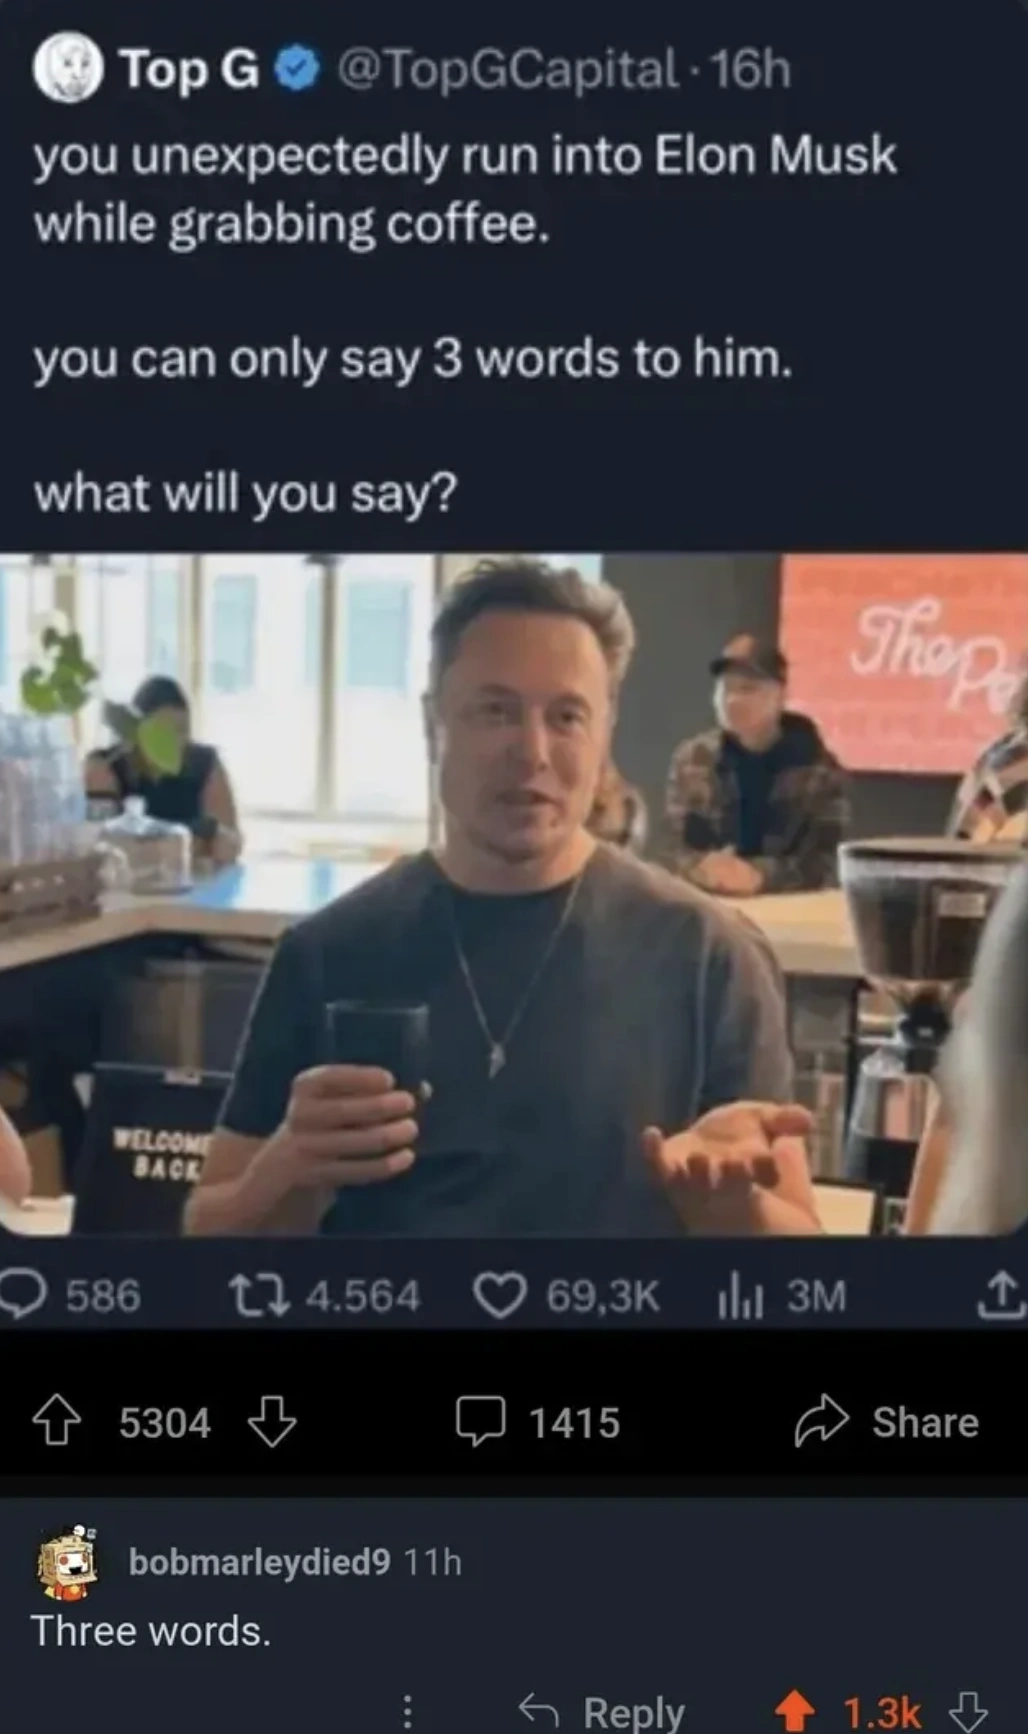Reply to bobmarleydied9's comment
The width and height of the screenshot is (1028, 1734).
602,1712
